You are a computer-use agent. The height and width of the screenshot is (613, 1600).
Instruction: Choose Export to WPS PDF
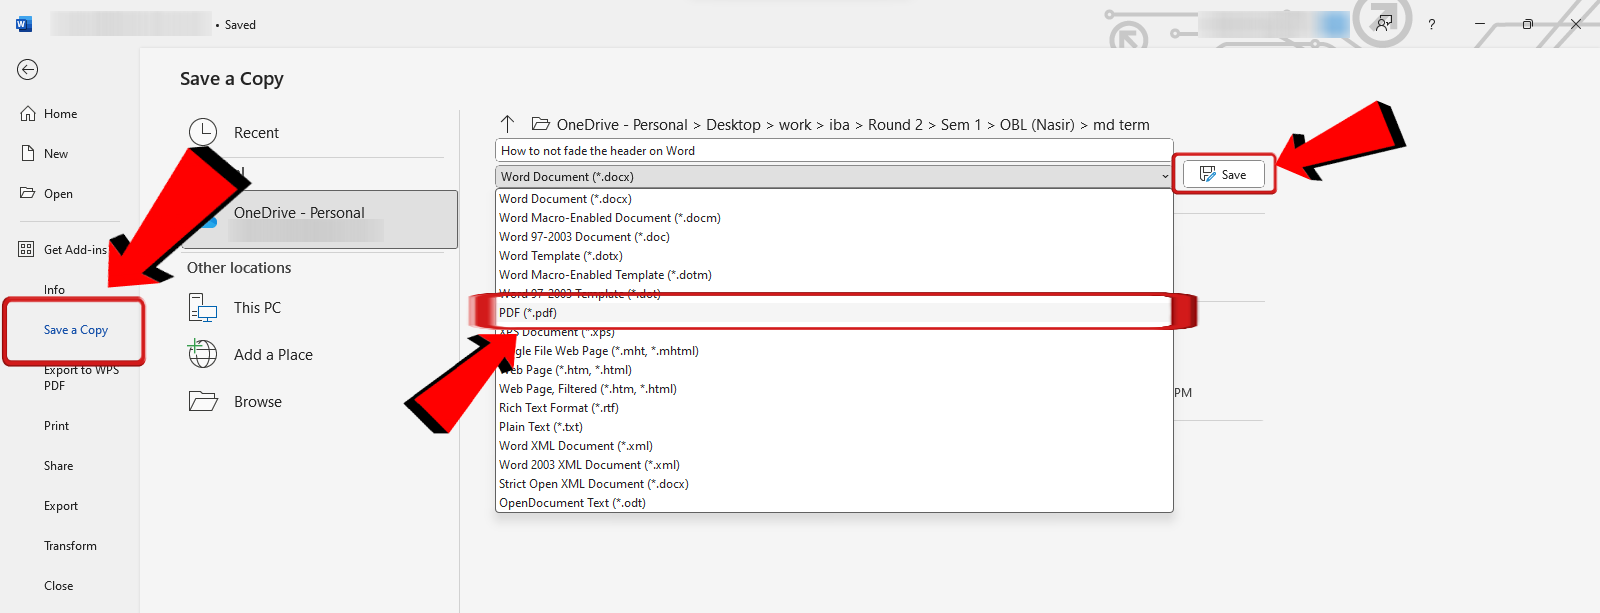pyautogui.click(x=81, y=378)
